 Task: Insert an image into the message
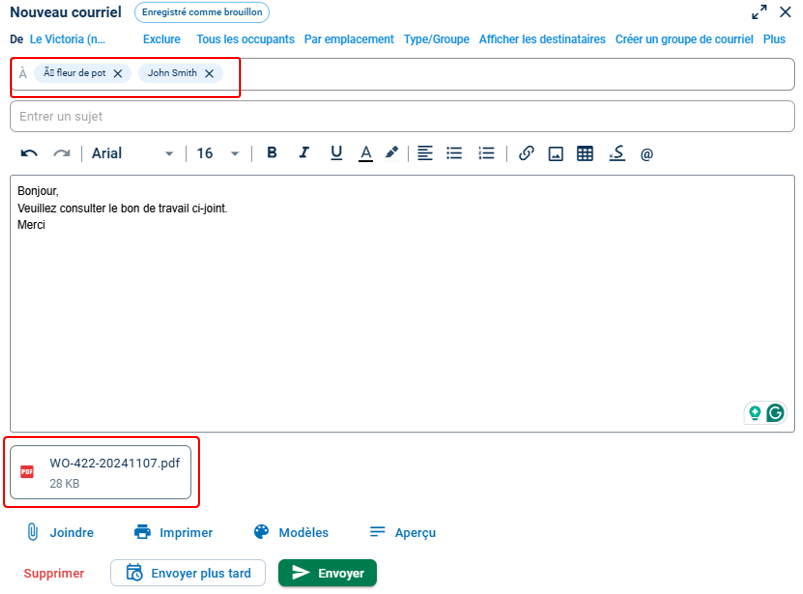point(556,154)
